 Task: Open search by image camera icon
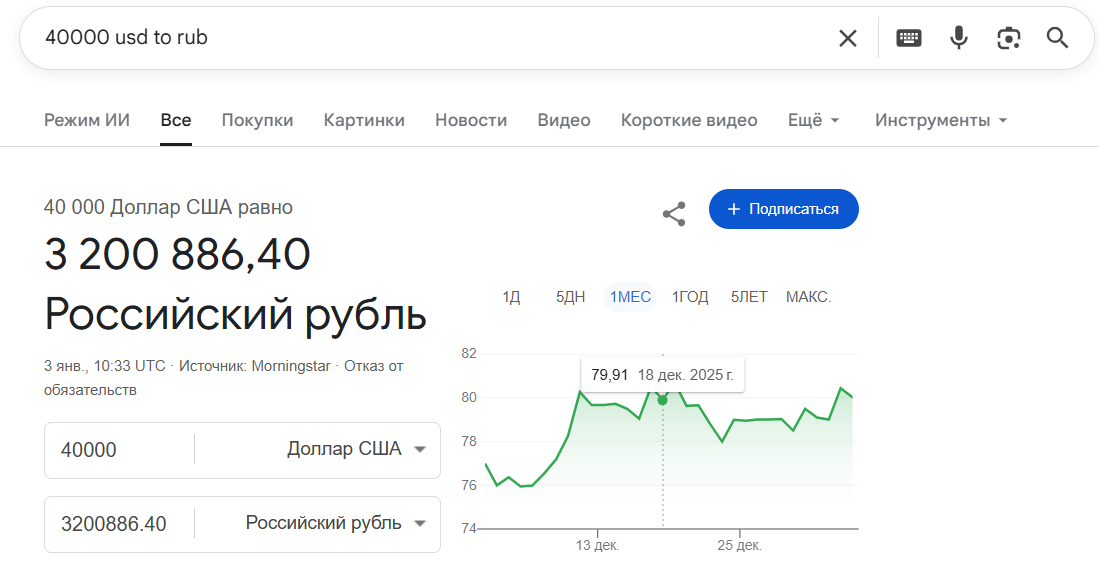pyautogui.click(x=1008, y=38)
